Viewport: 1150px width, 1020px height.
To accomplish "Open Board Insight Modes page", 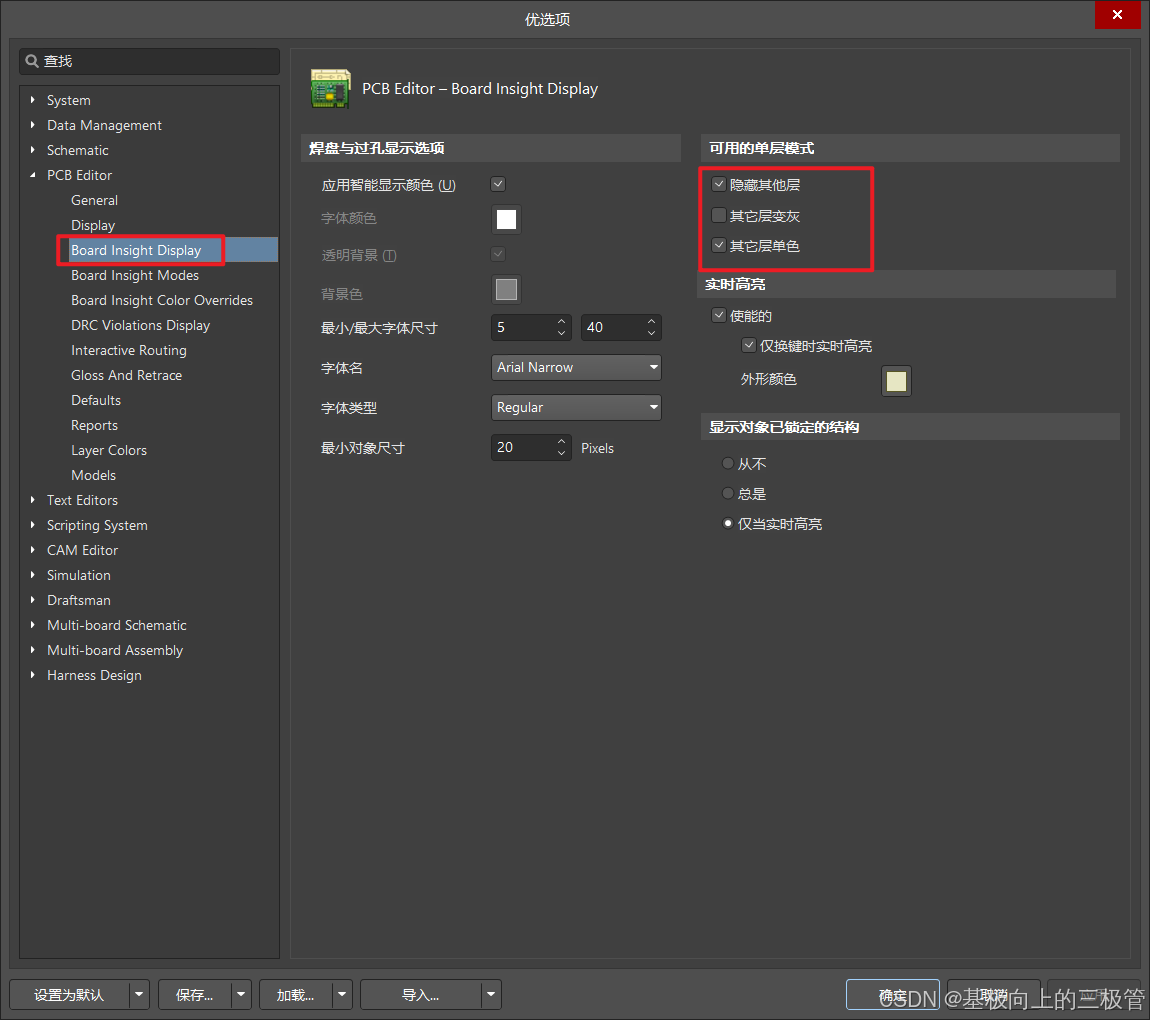I will (135, 275).
